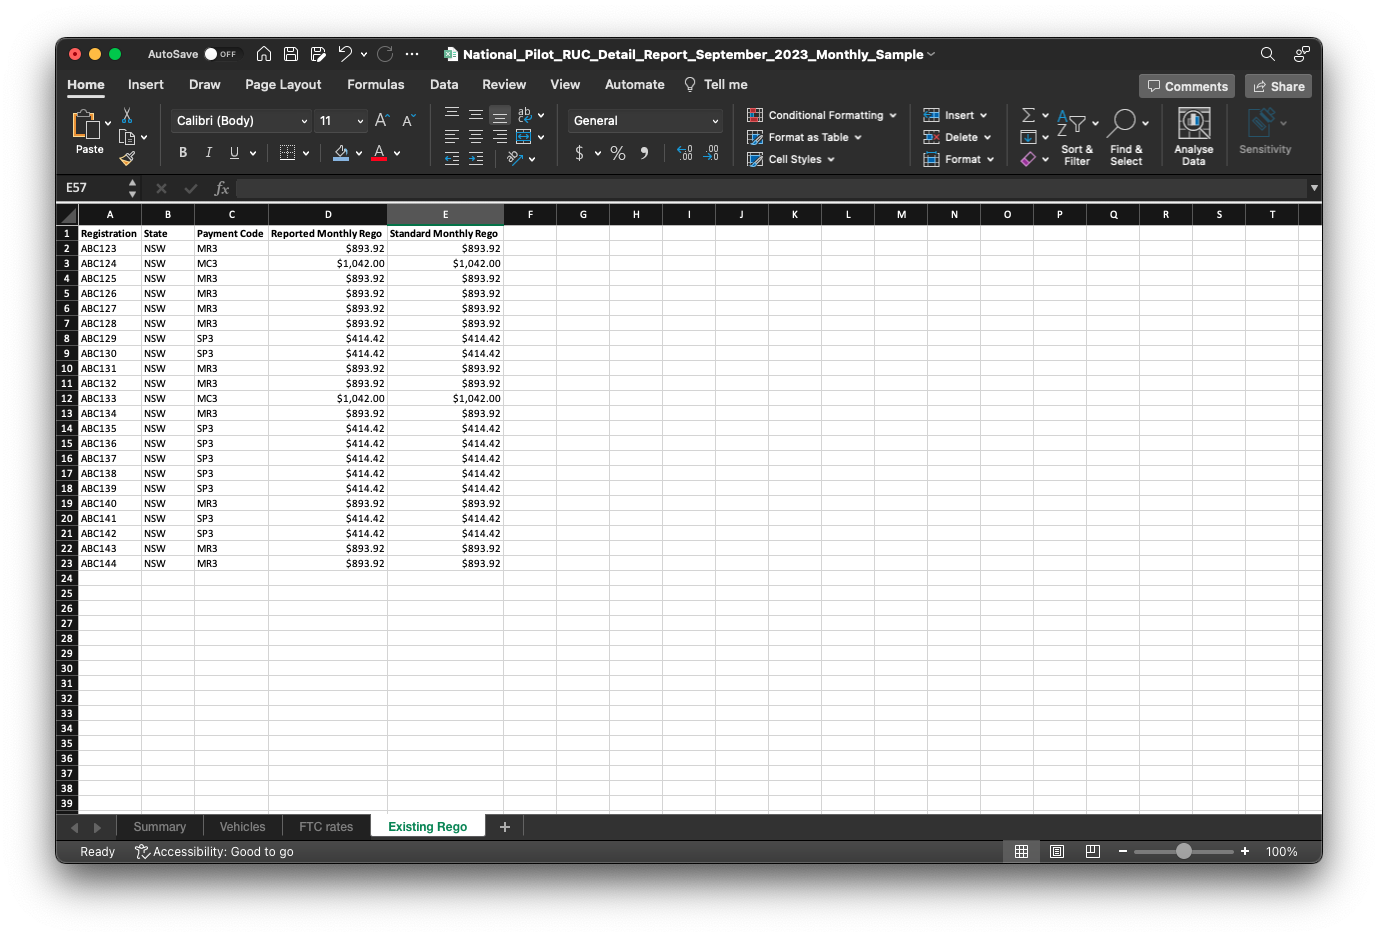Open the Formulas ribbon tab
Image resolution: width=1378 pixels, height=937 pixels.
pyautogui.click(x=375, y=85)
